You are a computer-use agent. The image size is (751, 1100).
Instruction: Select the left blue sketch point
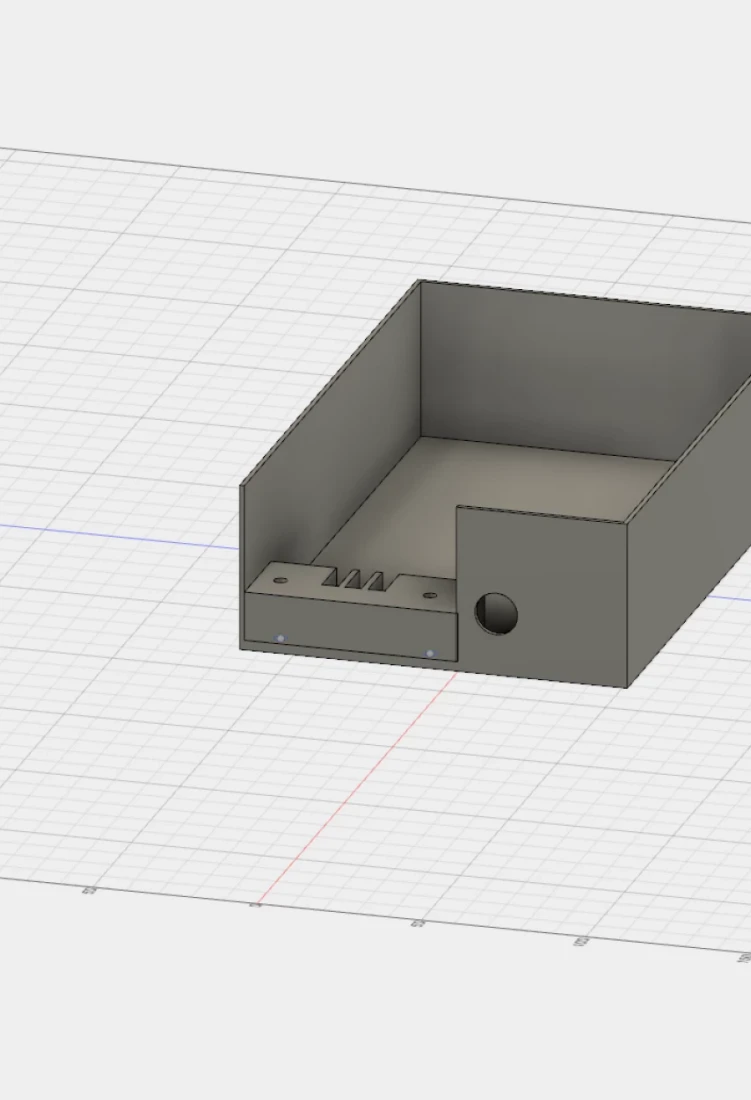coord(280,637)
